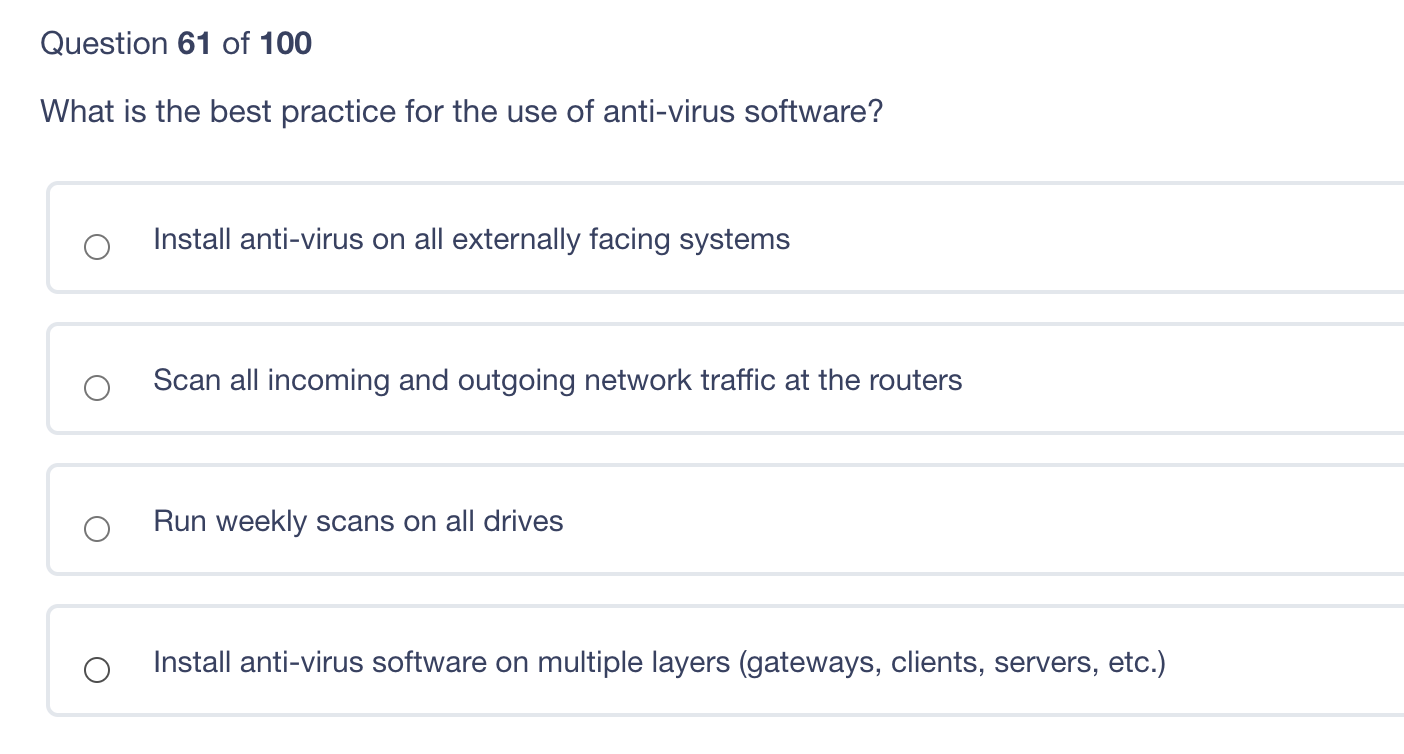Image resolution: width=1404 pixels, height=754 pixels.
Task: Choose the 'Scan all incoming and outgoing network traffic' option
Action: [x=600, y=379]
